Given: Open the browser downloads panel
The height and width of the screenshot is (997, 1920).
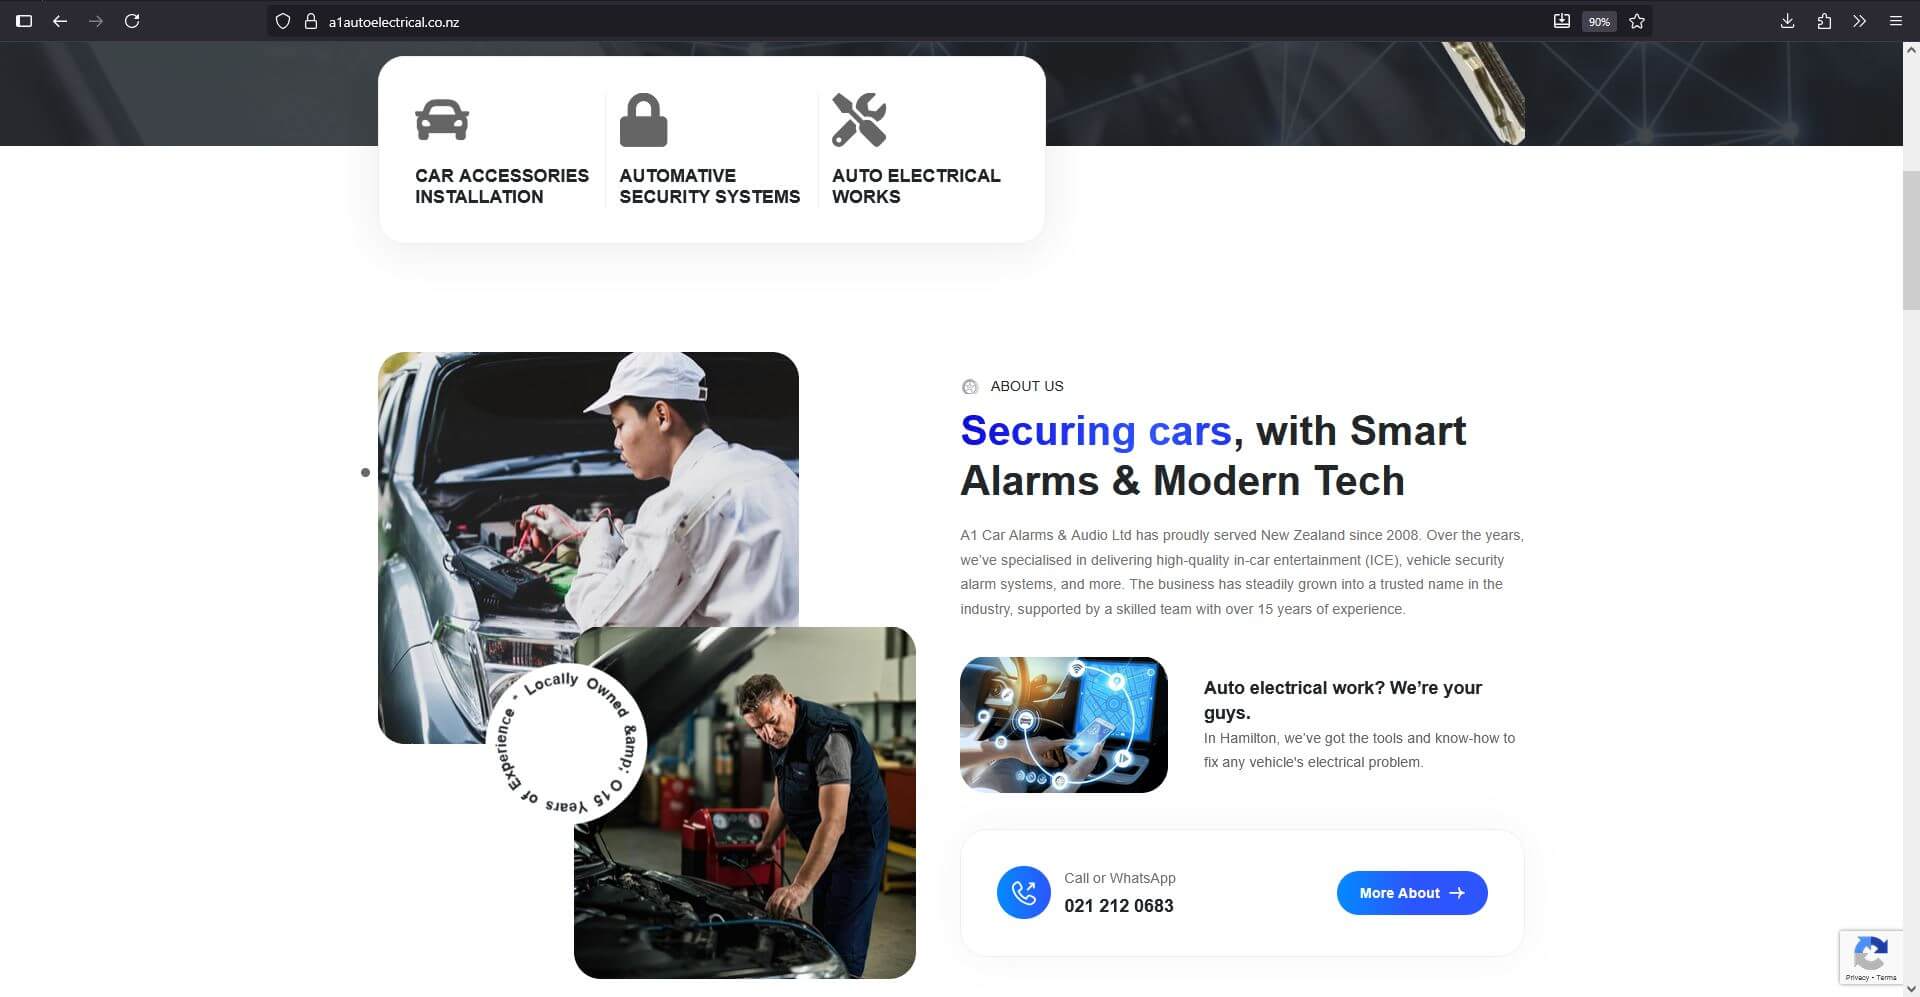Looking at the screenshot, I should pyautogui.click(x=1788, y=21).
